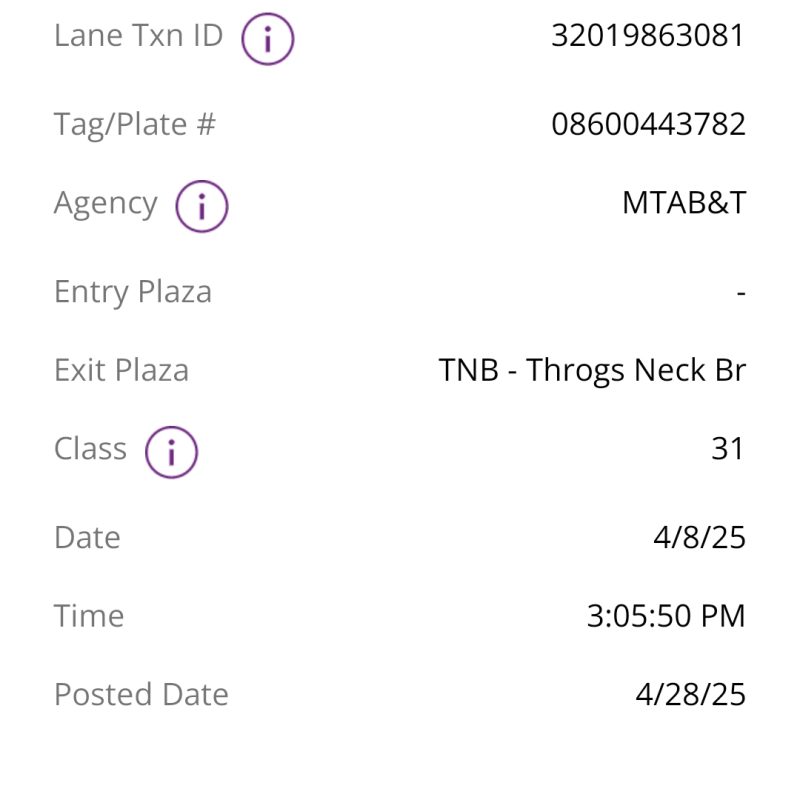Show Class info tooltip icon
800x800 pixels.
tap(171, 452)
